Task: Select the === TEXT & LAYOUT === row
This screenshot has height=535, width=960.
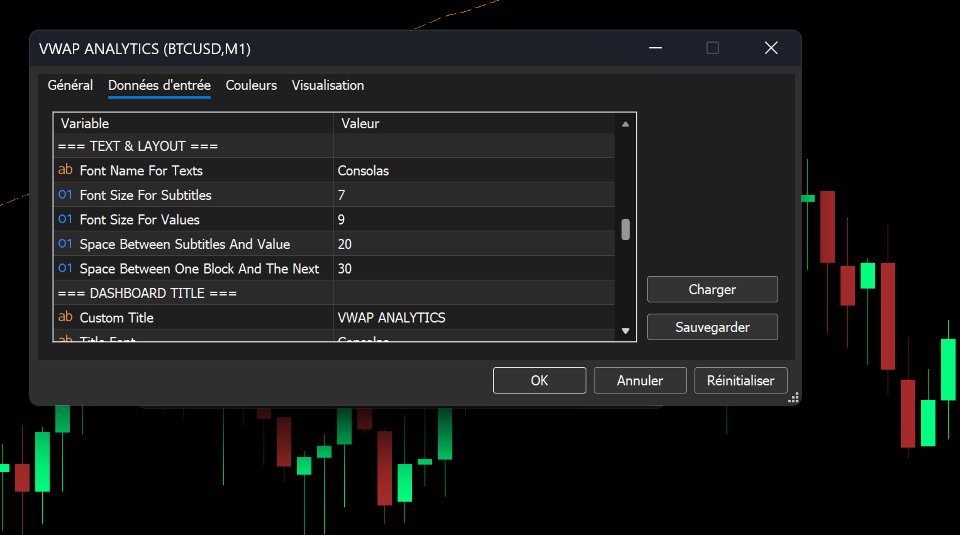Action: pos(334,146)
